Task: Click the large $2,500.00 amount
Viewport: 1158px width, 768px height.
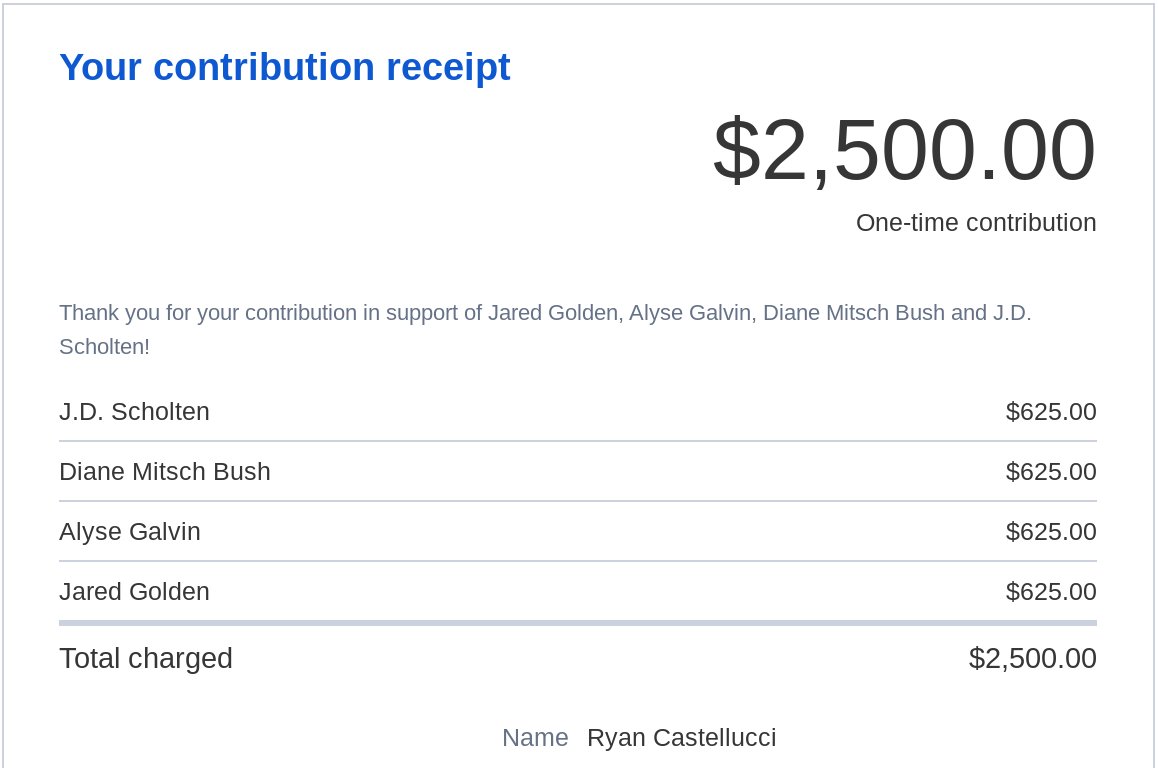Action: (x=904, y=151)
